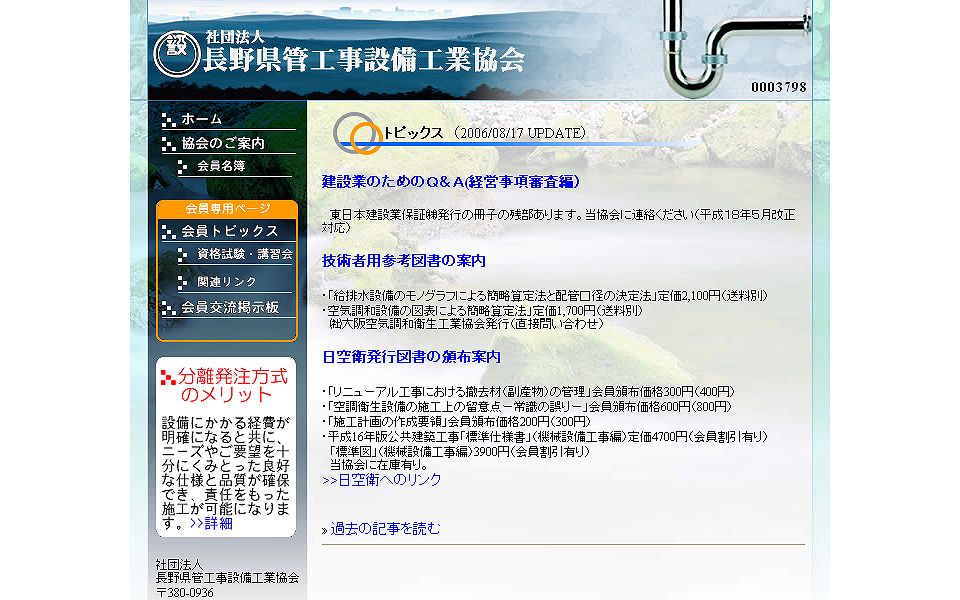The height and width of the screenshot is (600, 960).
Task: Follow the >>日空衛へのリンク link
Action: coord(381,480)
